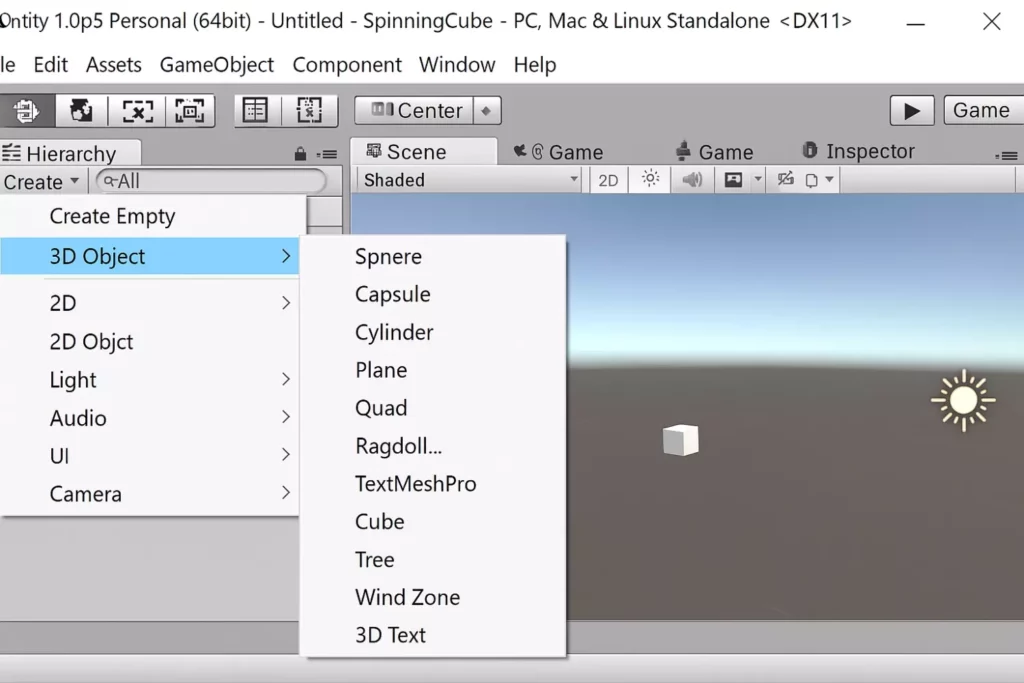Choose Capsule from the 3D Object submenu
This screenshot has width=1024, height=683.
[x=433, y=294]
